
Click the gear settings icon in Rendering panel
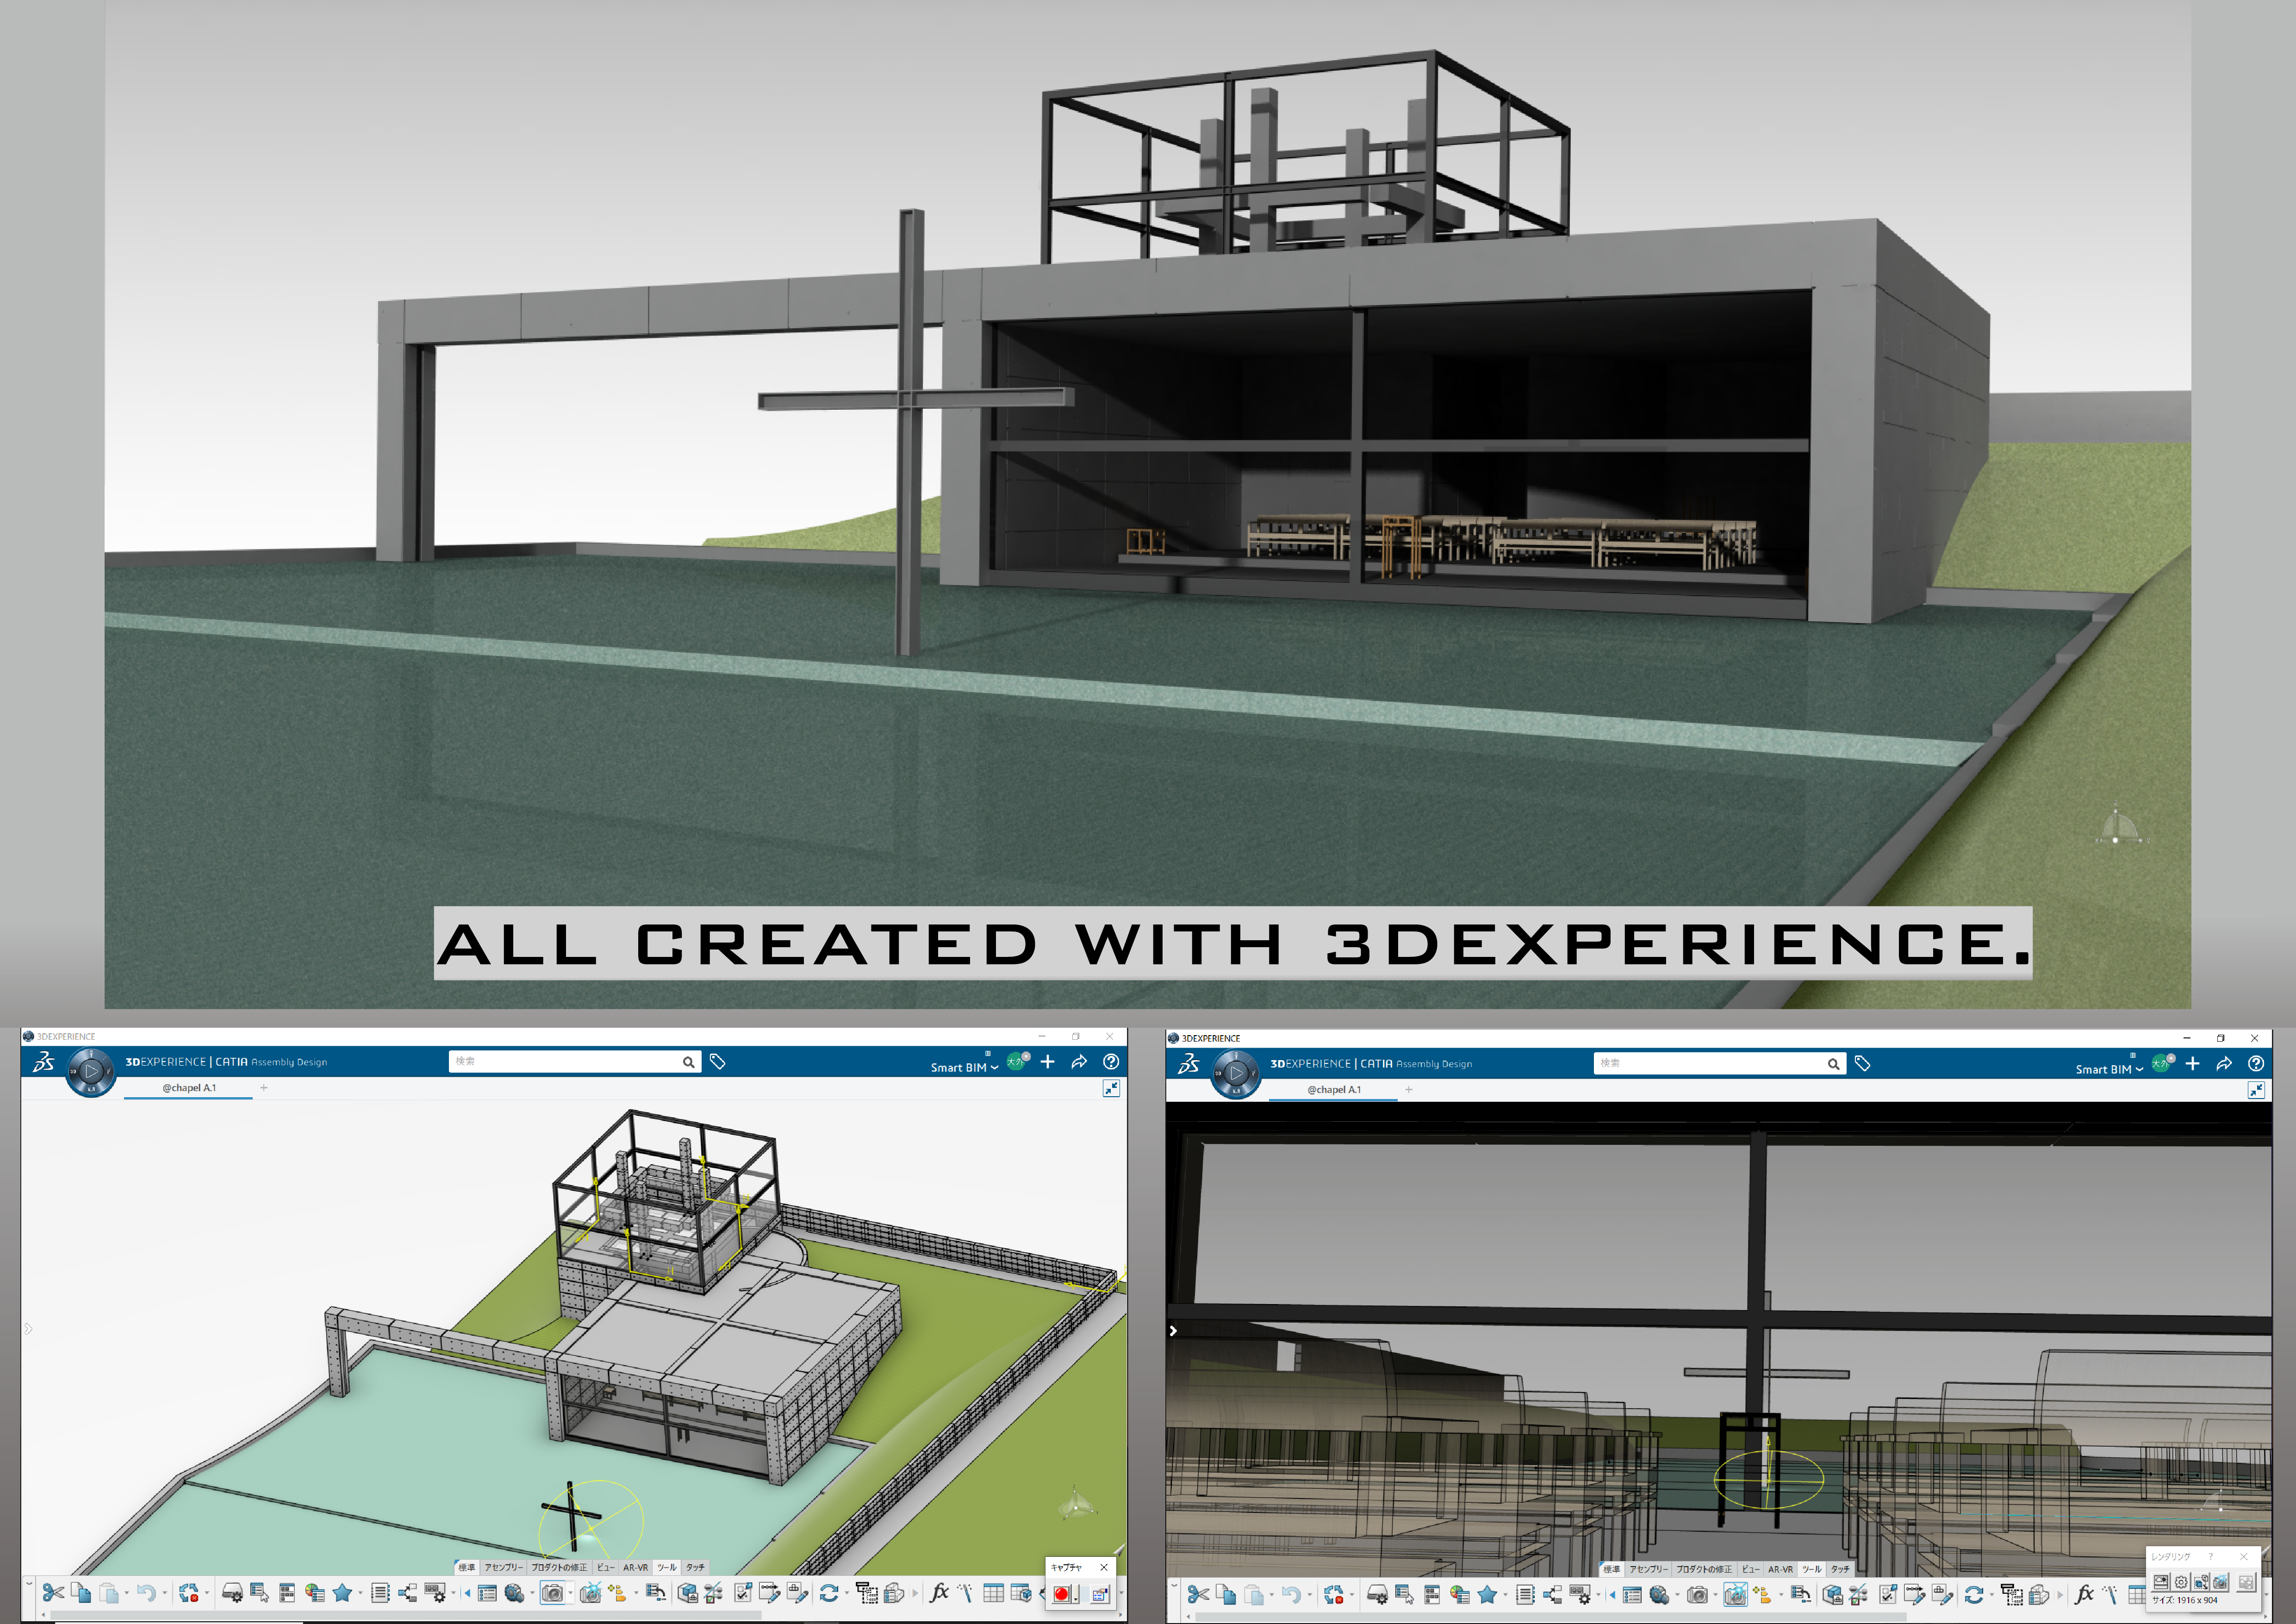click(2181, 1582)
